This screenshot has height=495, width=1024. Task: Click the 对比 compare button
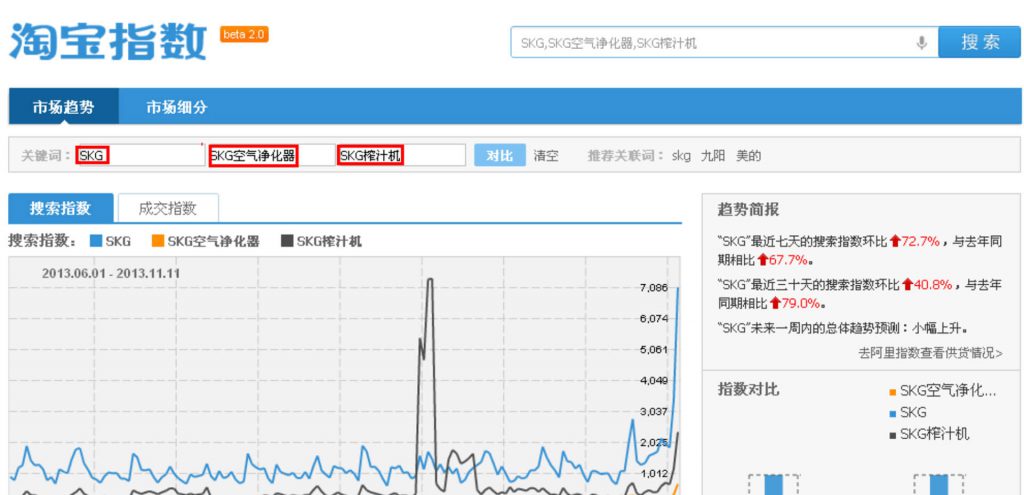pos(500,156)
